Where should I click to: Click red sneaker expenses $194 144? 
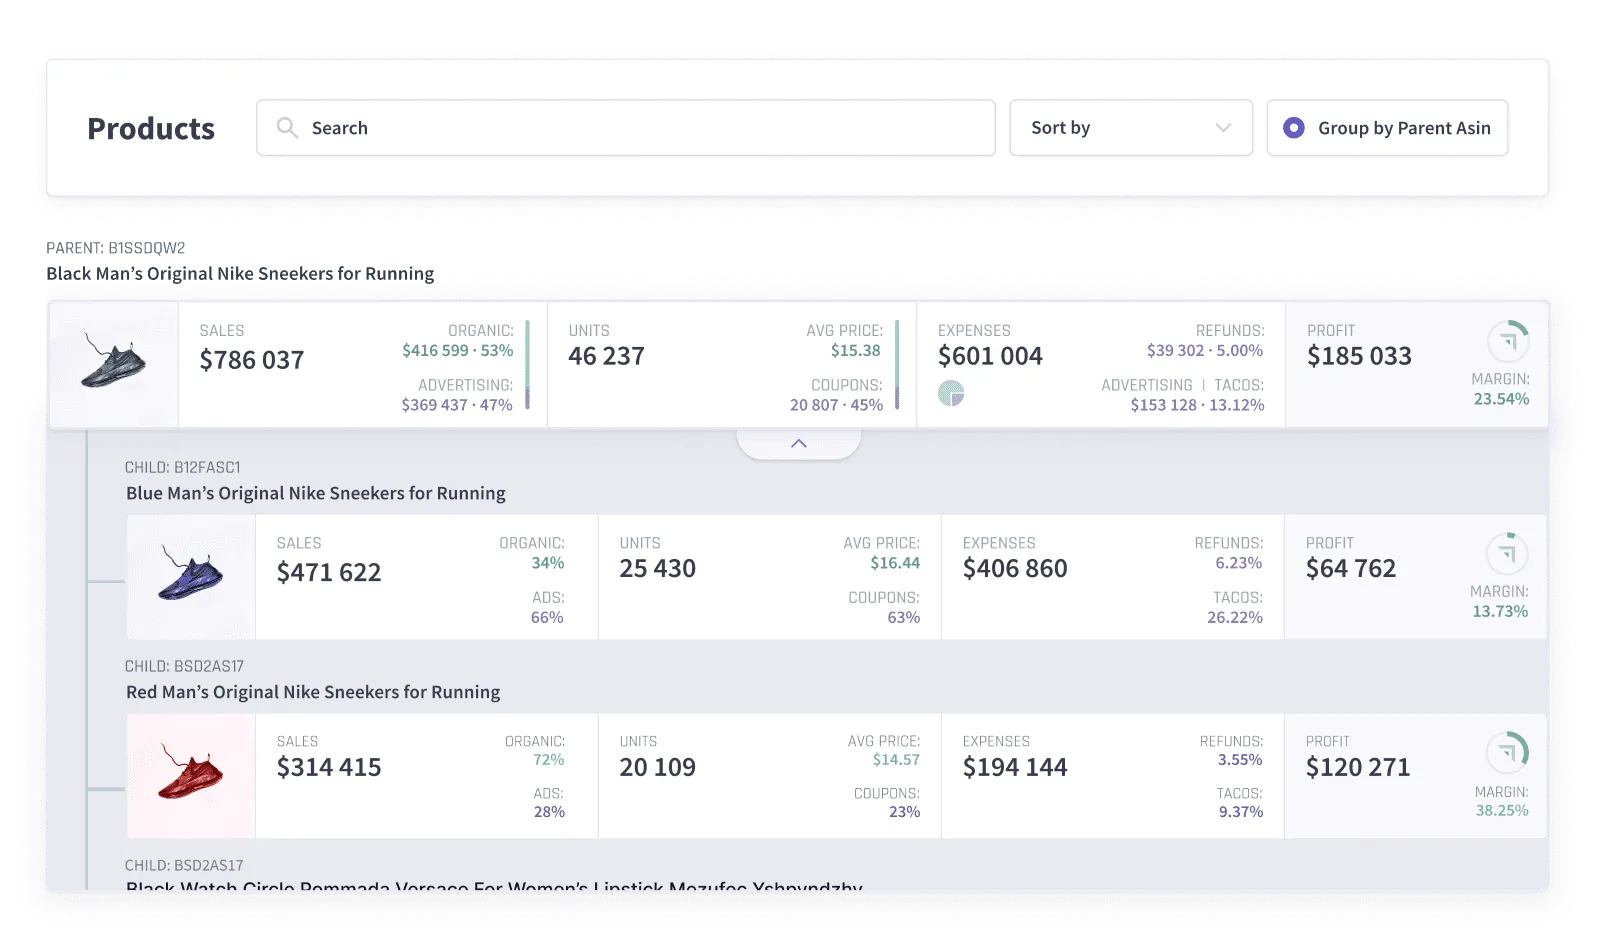1015,767
